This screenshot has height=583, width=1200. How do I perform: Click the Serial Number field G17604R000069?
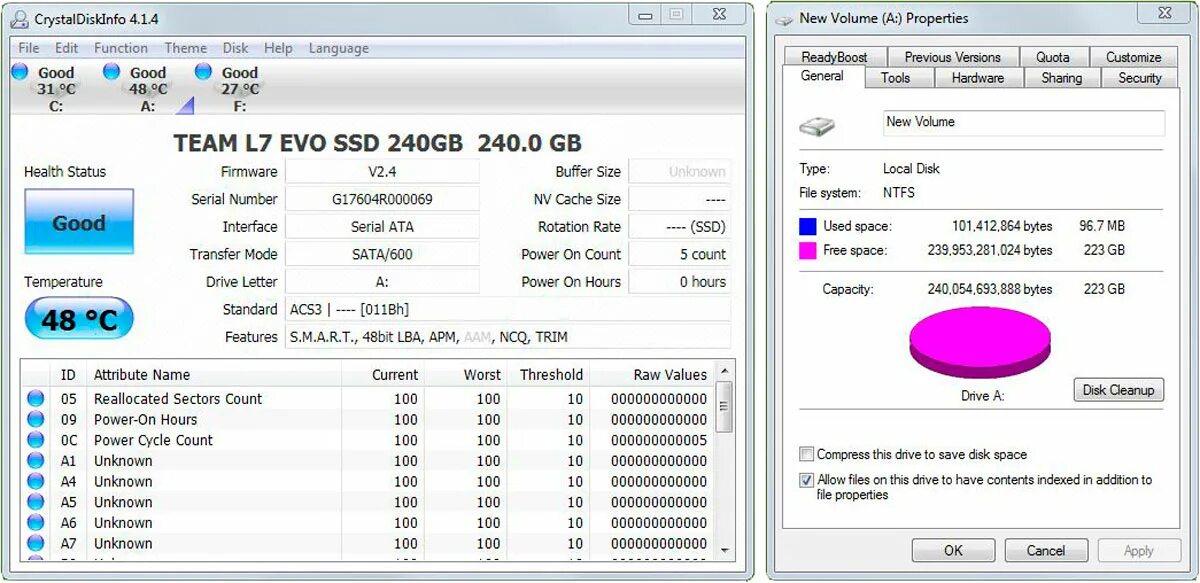pos(382,199)
